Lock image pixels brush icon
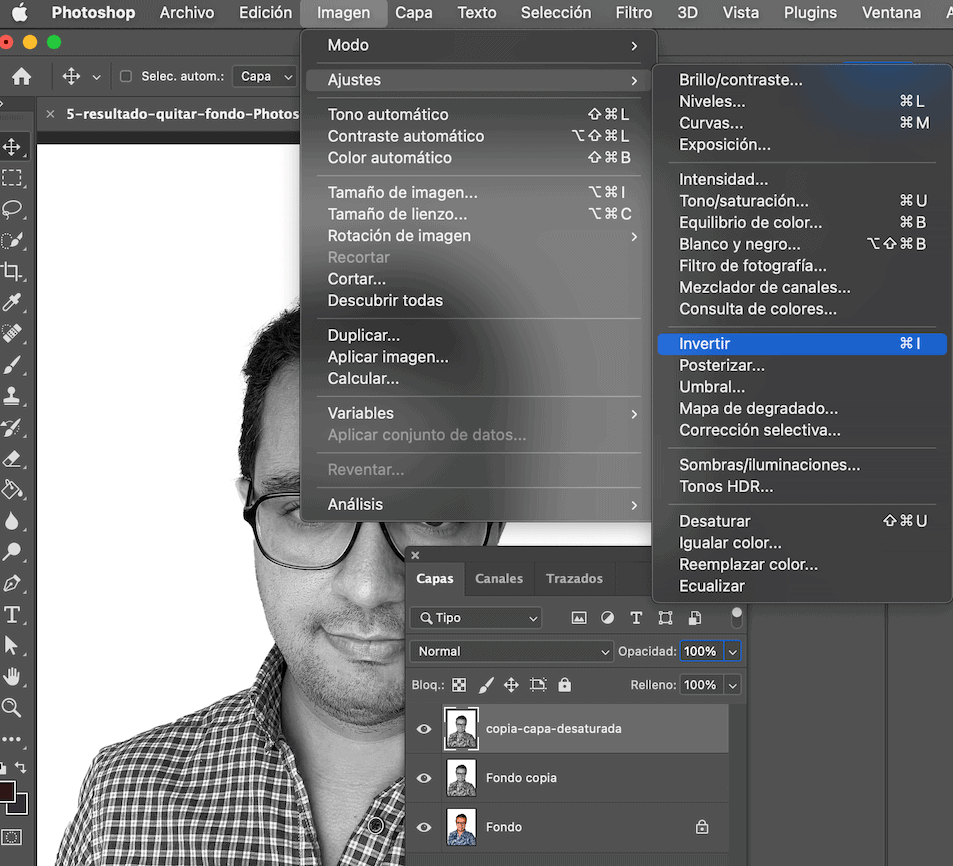 [486, 686]
